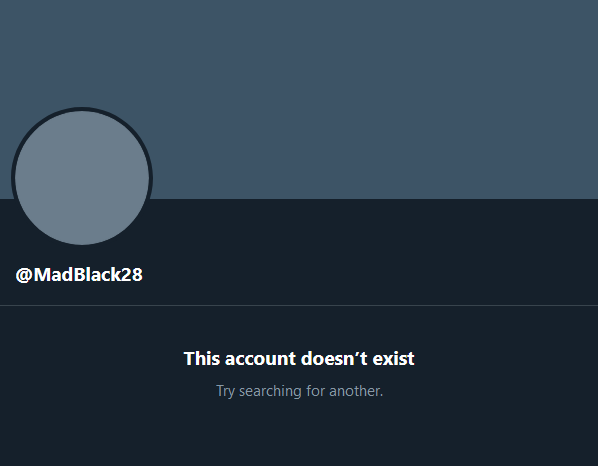Screen dimensions: 598x466
Task: Click the word "Try" in the subtext
Action: click(x=225, y=391)
